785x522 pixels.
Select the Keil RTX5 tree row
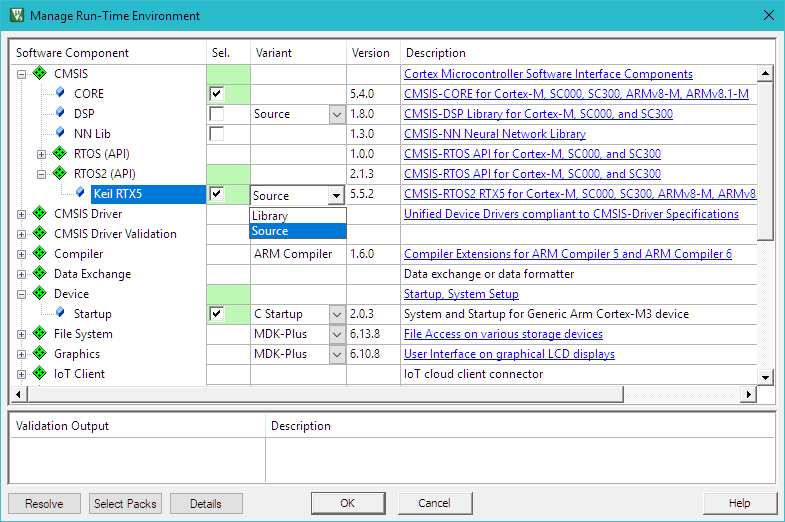148,194
